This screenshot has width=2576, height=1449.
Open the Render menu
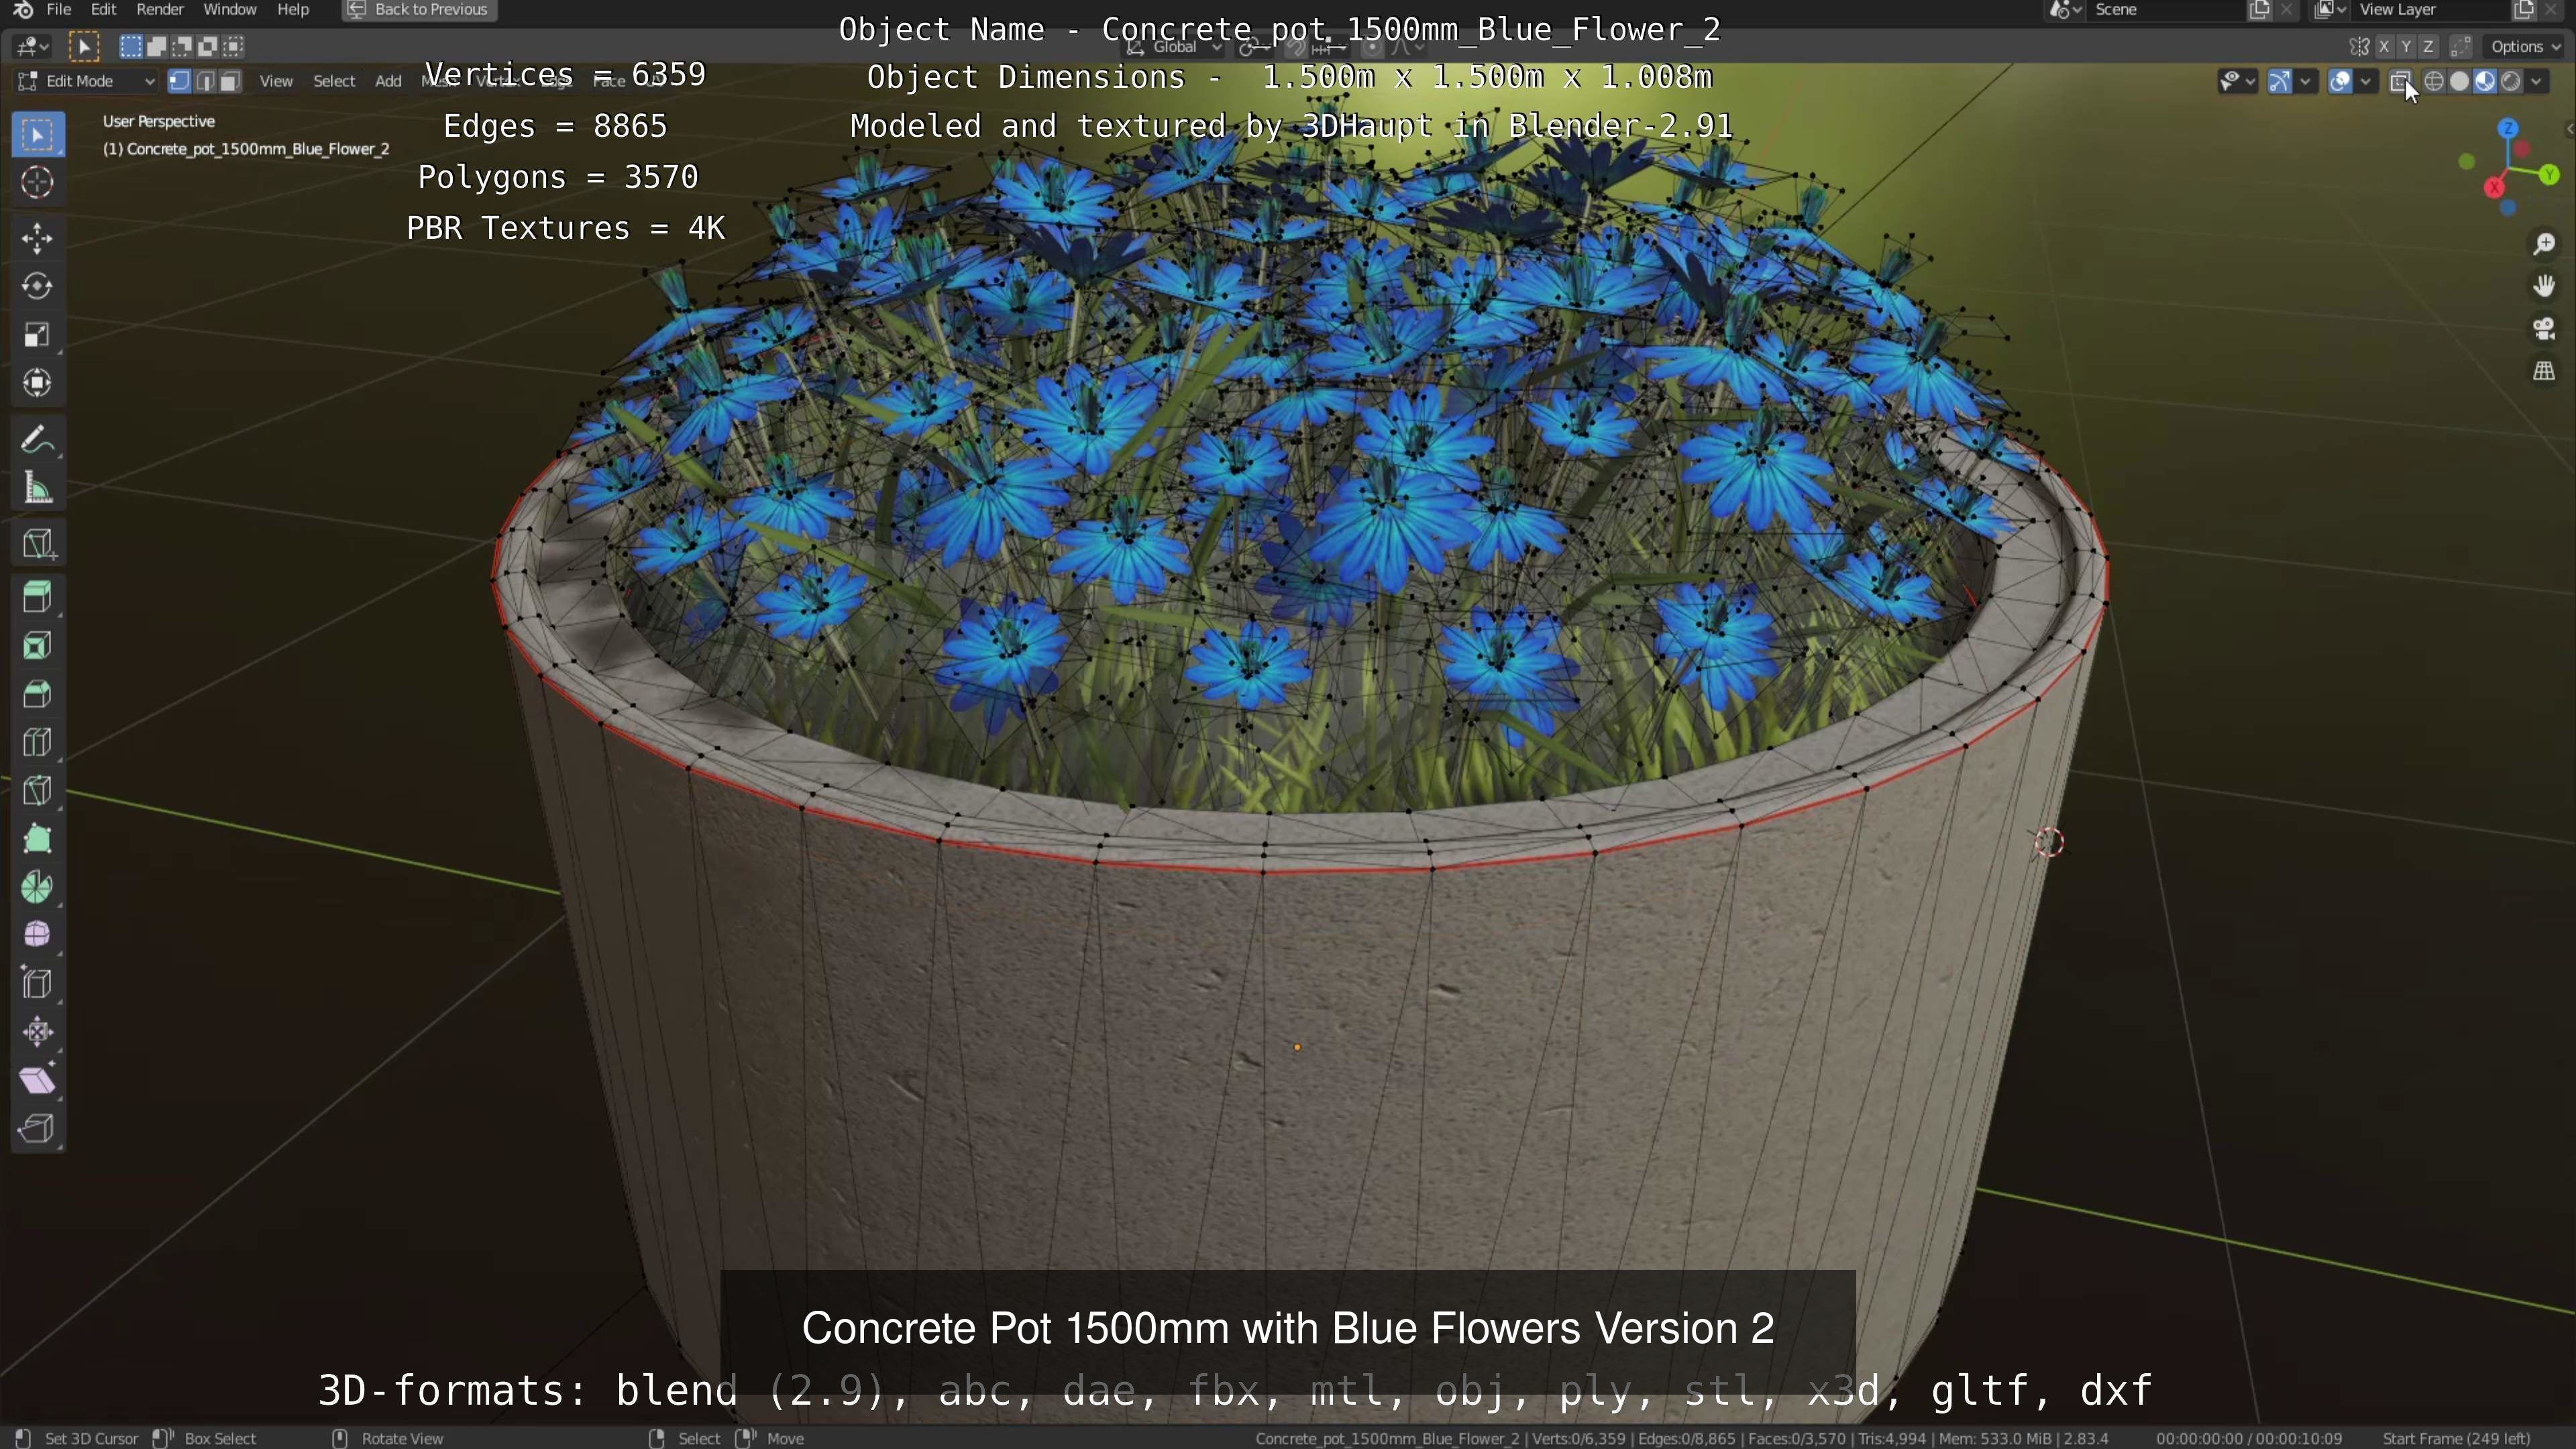click(160, 10)
